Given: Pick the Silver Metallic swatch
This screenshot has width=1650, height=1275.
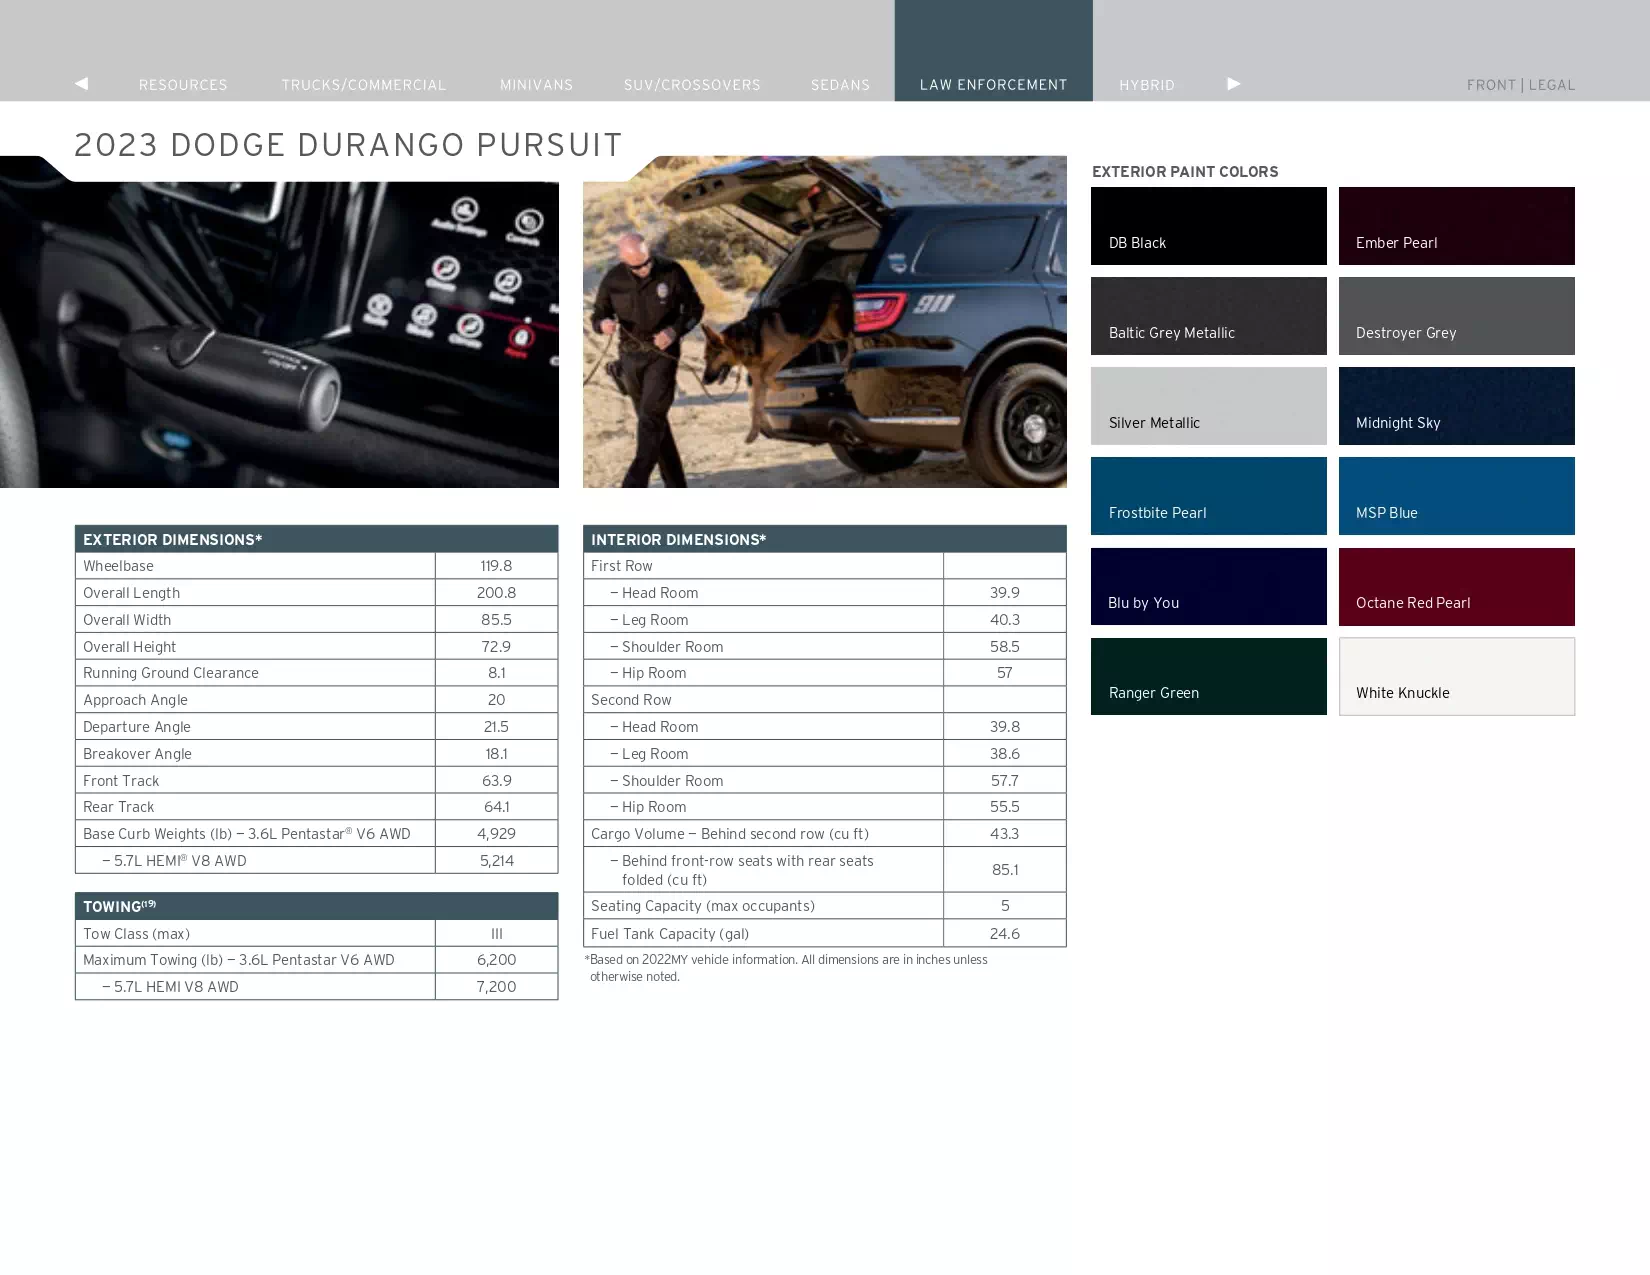Looking at the screenshot, I should coord(1209,406).
